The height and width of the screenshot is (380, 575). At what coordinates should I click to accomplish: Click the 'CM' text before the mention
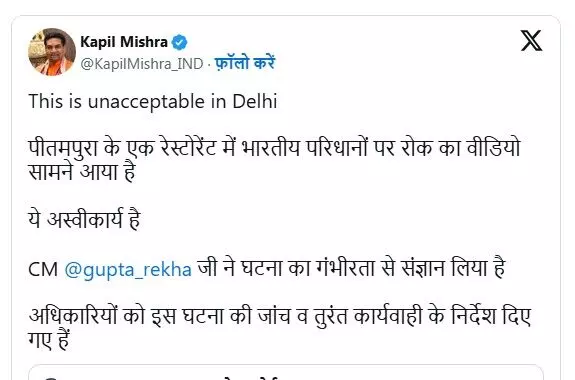coord(43,269)
